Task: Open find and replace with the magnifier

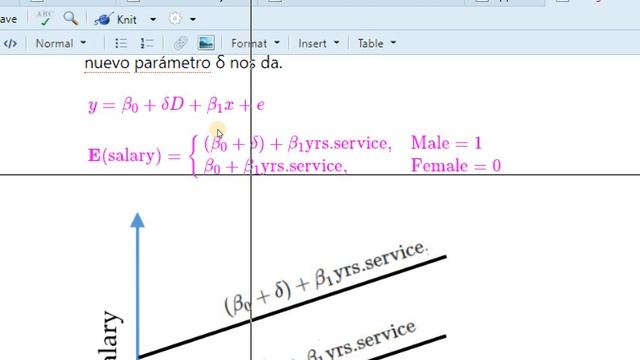Action: (x=71, y=18)
